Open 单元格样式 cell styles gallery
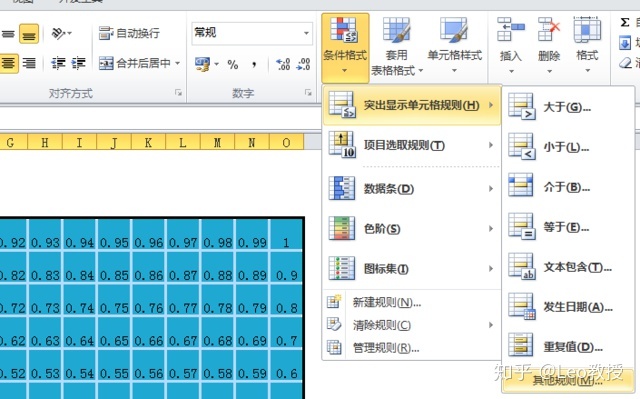640x399 pixels. tap(454, 47)
